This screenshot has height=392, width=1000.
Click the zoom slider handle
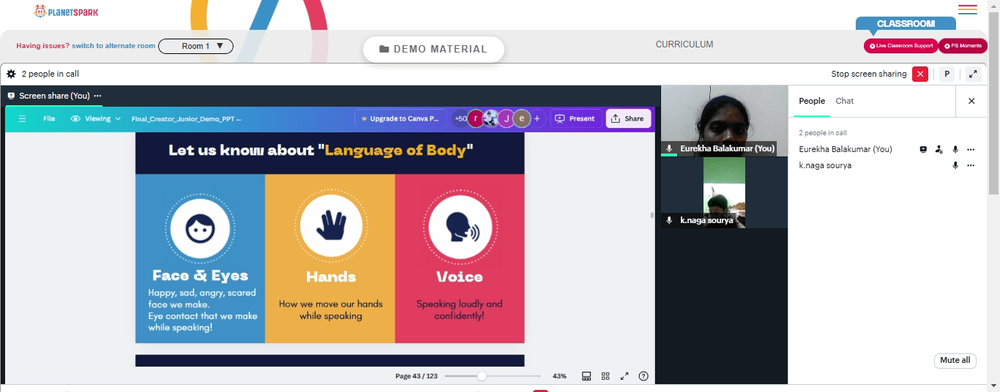482,376
